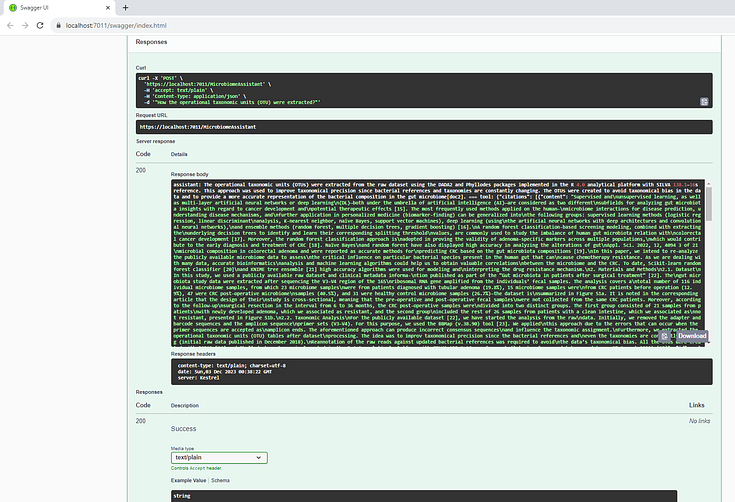
Task: Click the upper 'Responses' section heading
Action: pos(151,42)
